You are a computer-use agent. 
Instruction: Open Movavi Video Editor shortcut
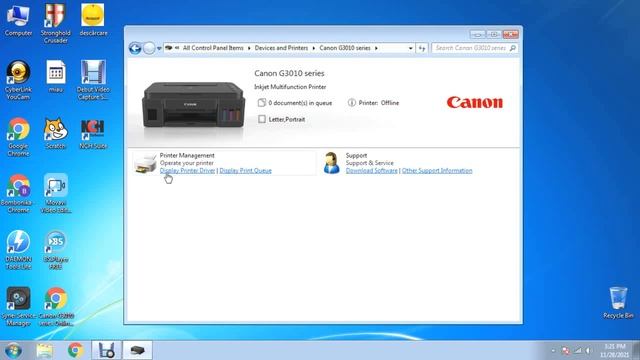click(x=56, y=193)
